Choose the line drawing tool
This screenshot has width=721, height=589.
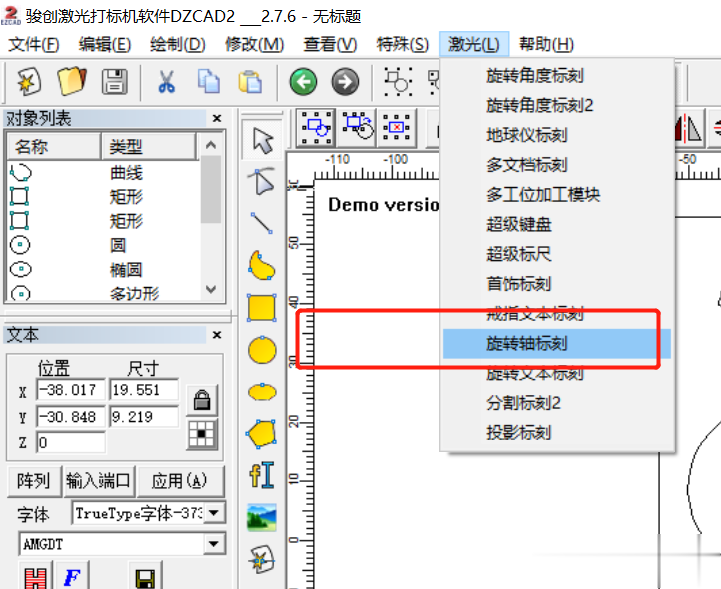(262, 223)
